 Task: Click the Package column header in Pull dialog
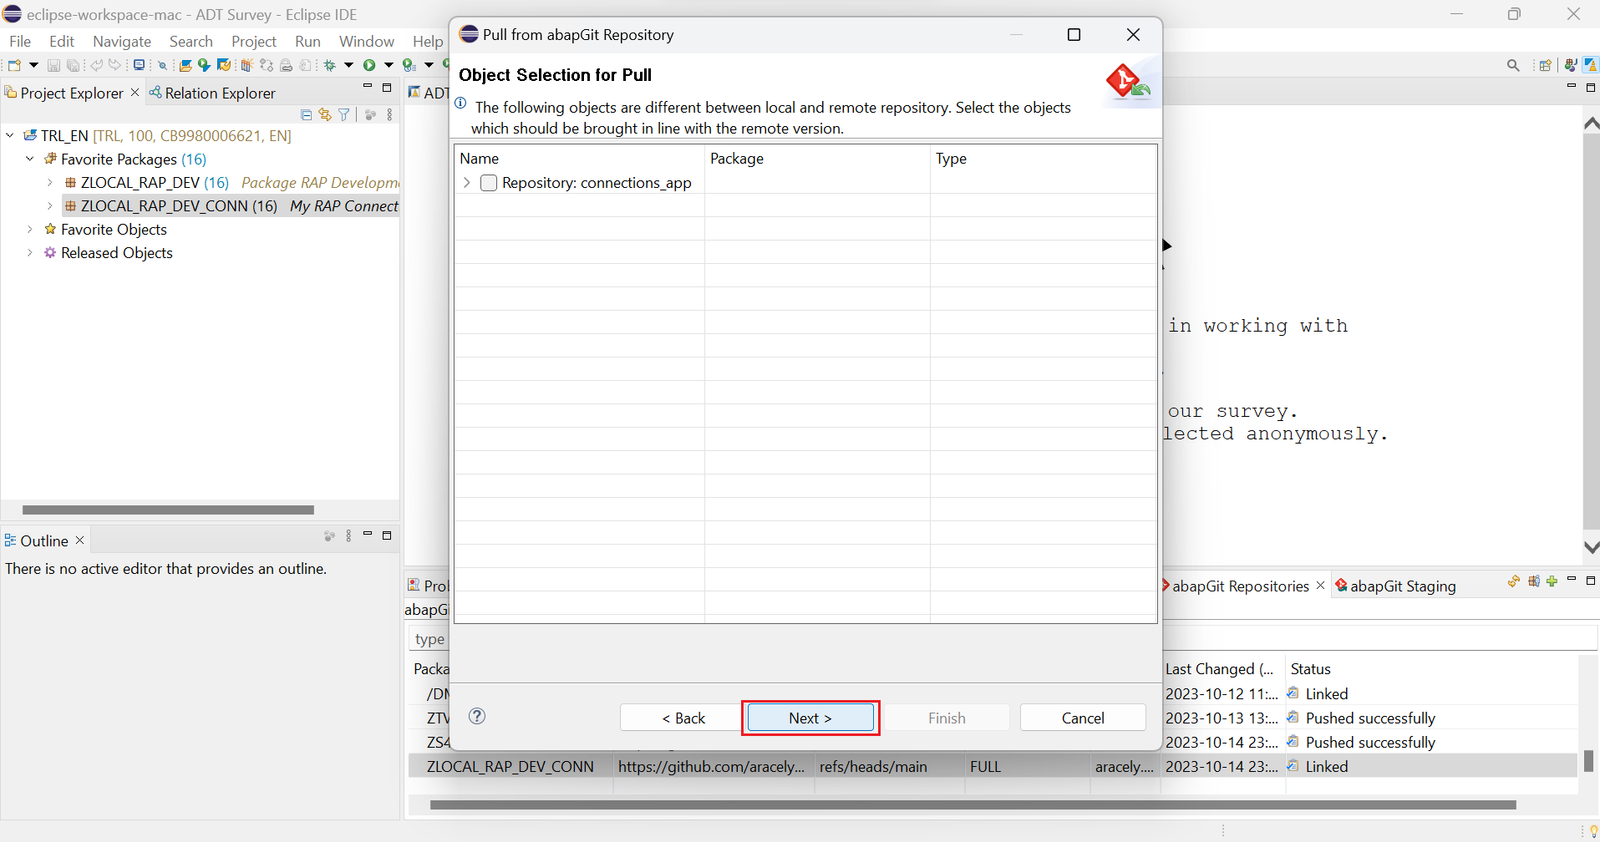tap(818, 158)
